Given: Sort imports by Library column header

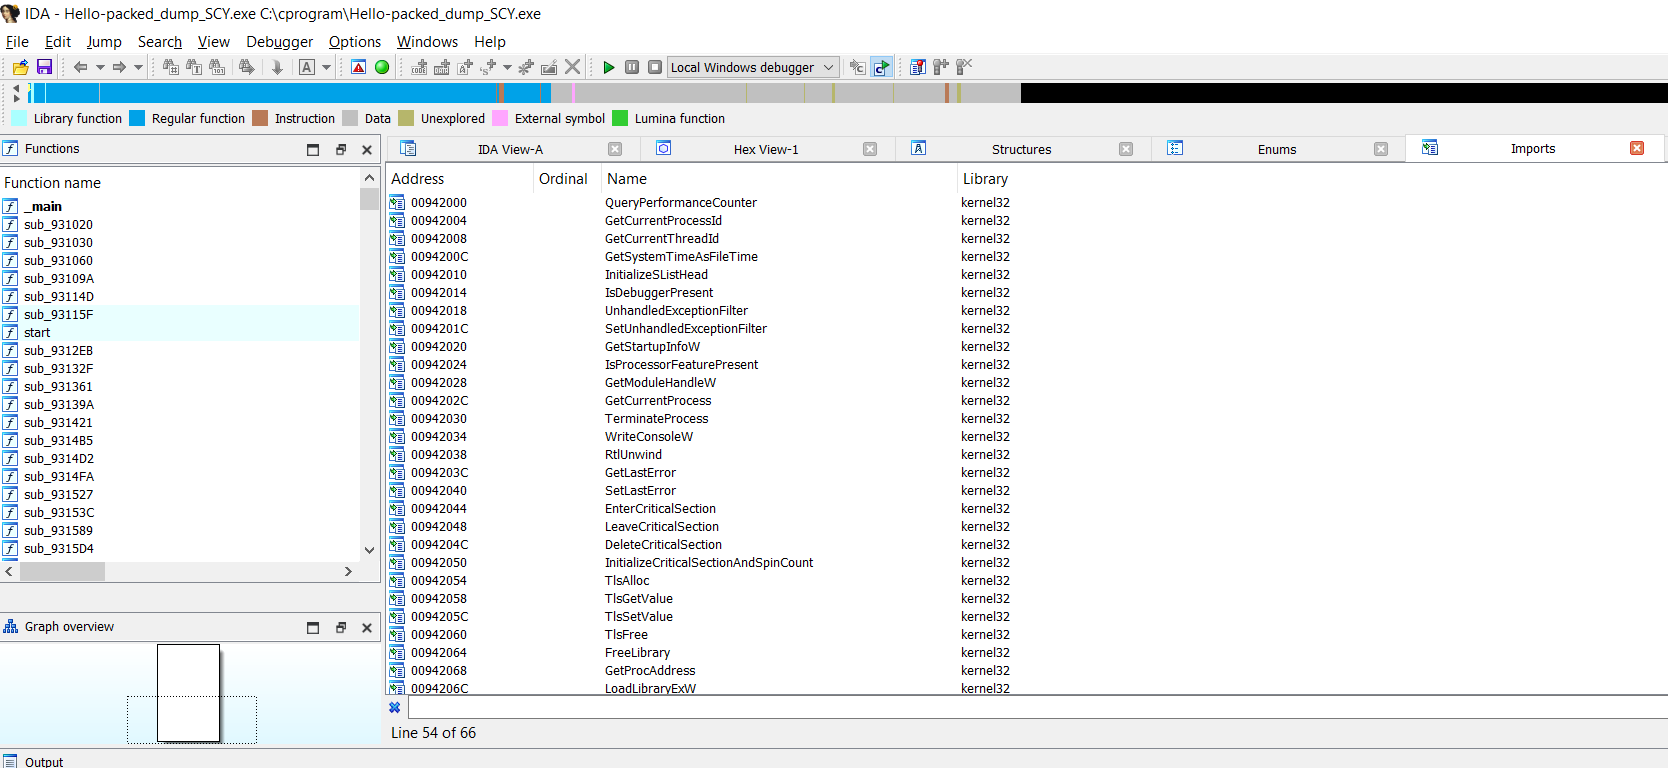Looking at the screenshot, I should pyautogui.click(x=985, y=179).
